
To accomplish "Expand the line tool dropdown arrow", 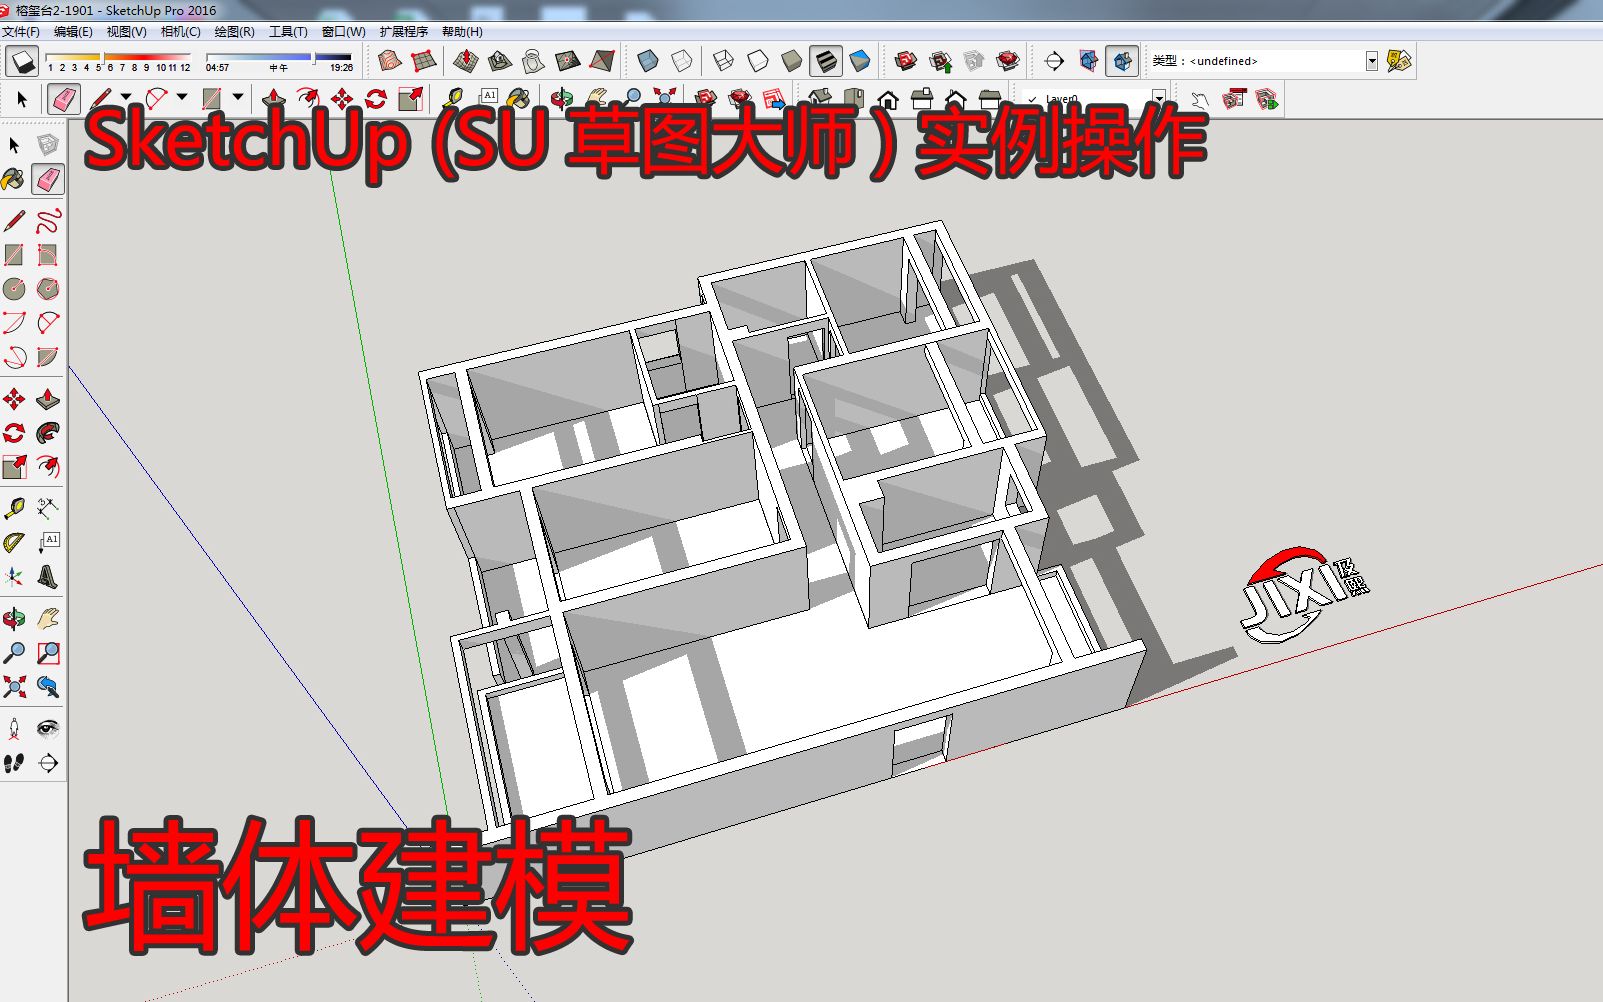I will click(x=126, y=97).
